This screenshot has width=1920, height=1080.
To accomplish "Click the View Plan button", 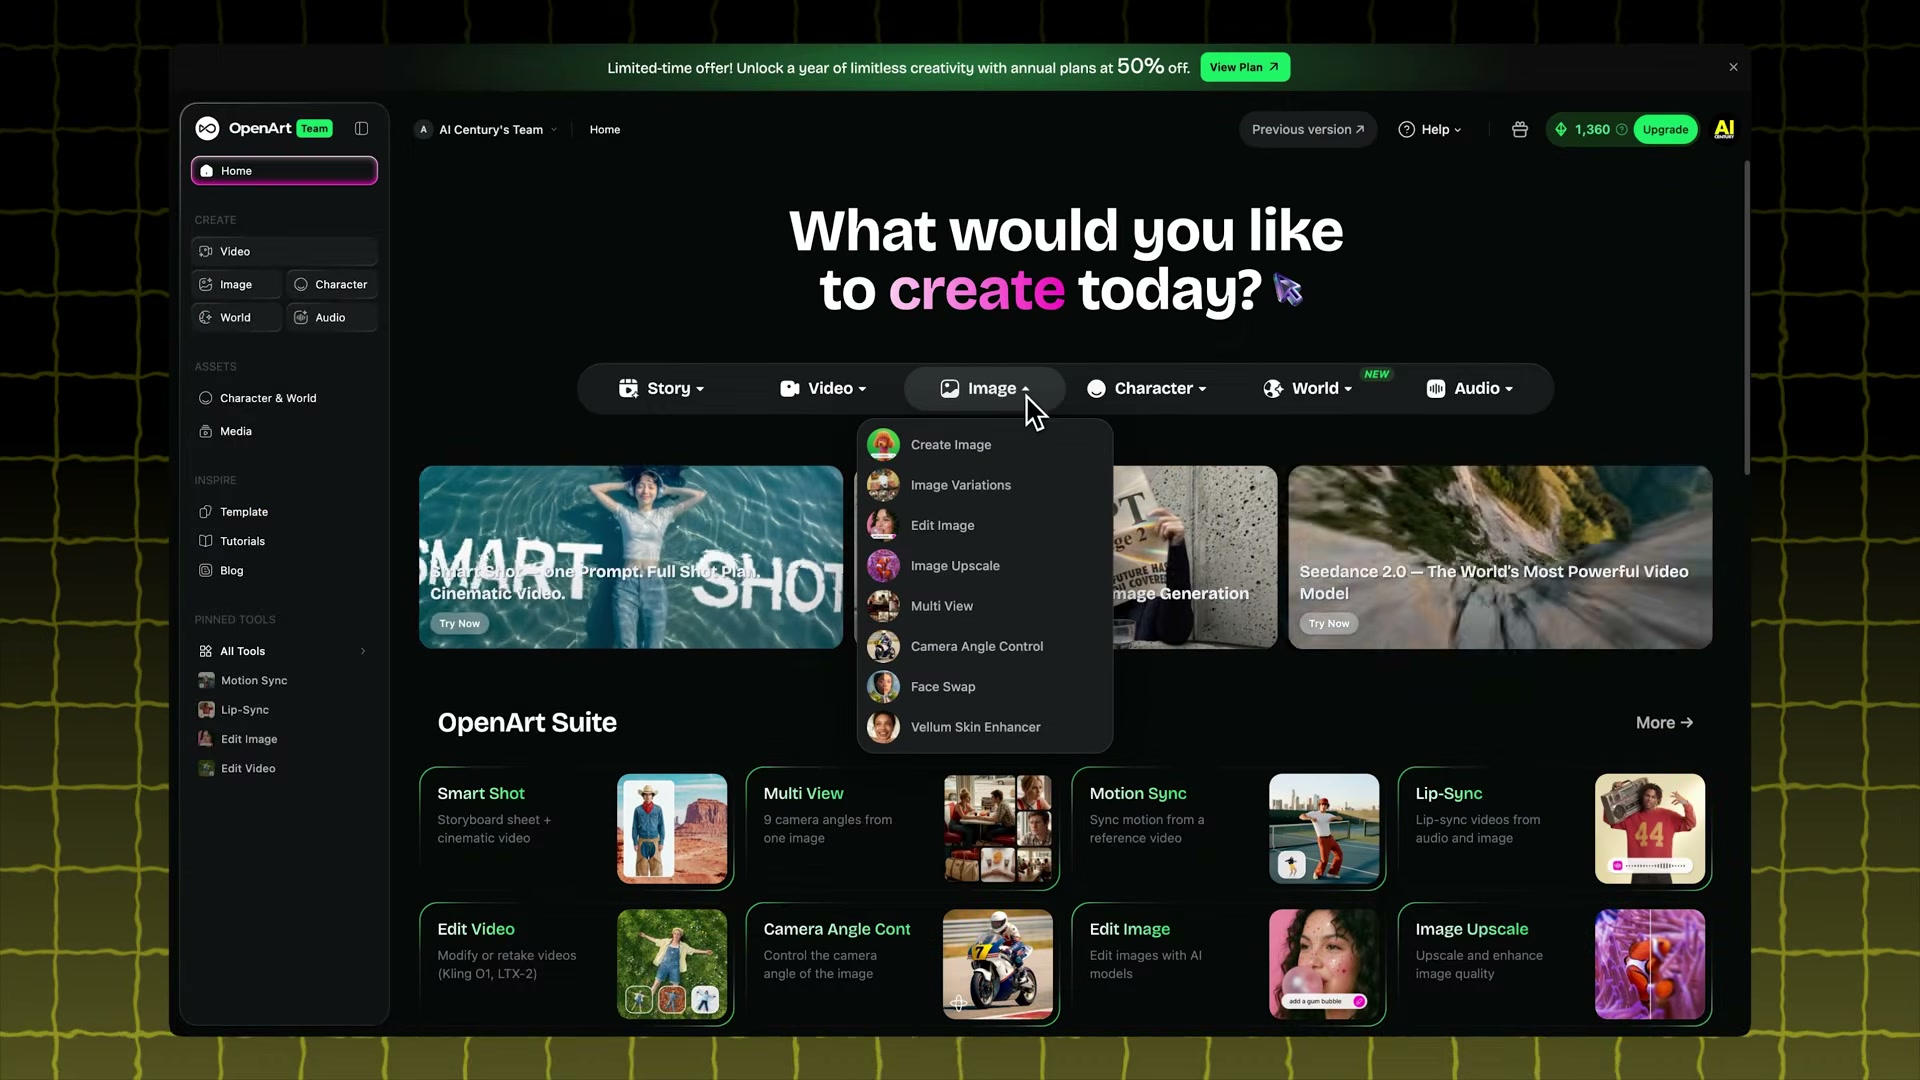I will click(1245, 67).
